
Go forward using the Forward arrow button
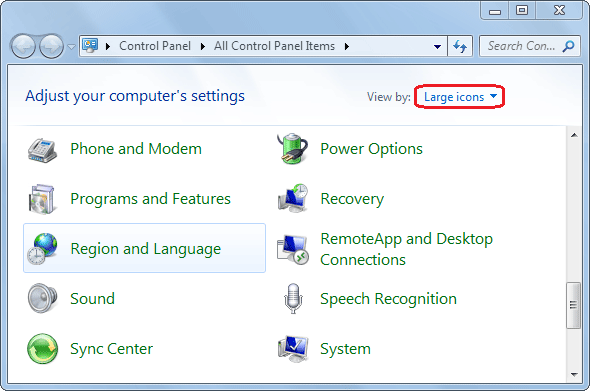(x=52, y=46)
